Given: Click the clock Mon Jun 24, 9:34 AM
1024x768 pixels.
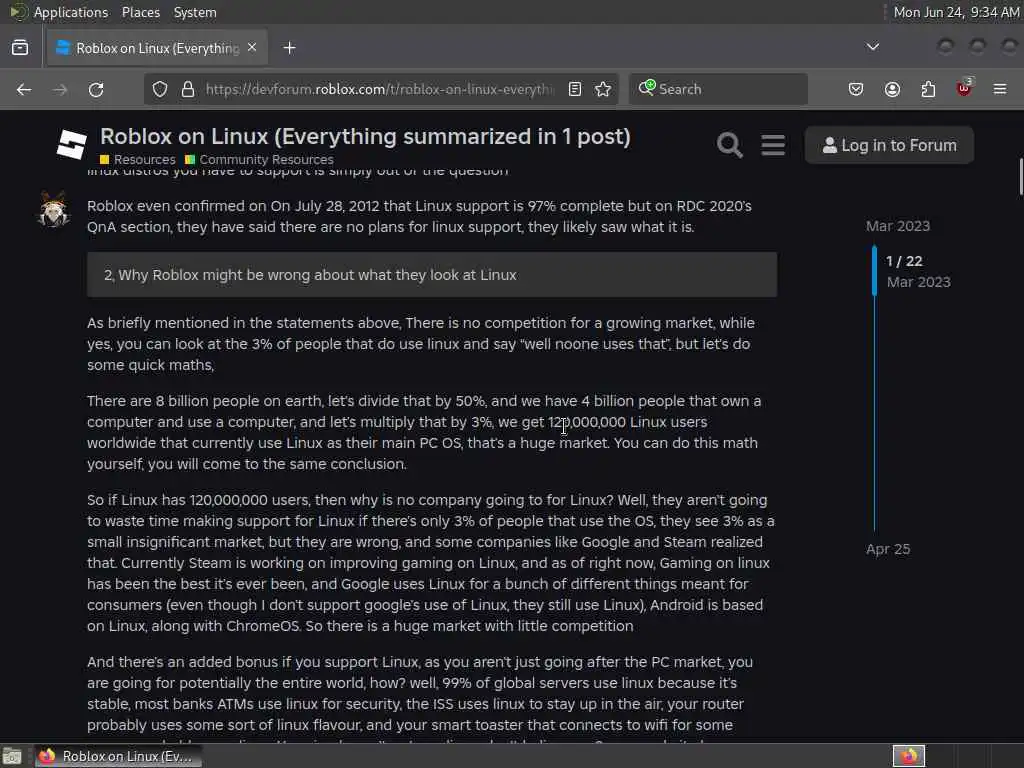Looking at the screenshot, I should tap(956, 12).
